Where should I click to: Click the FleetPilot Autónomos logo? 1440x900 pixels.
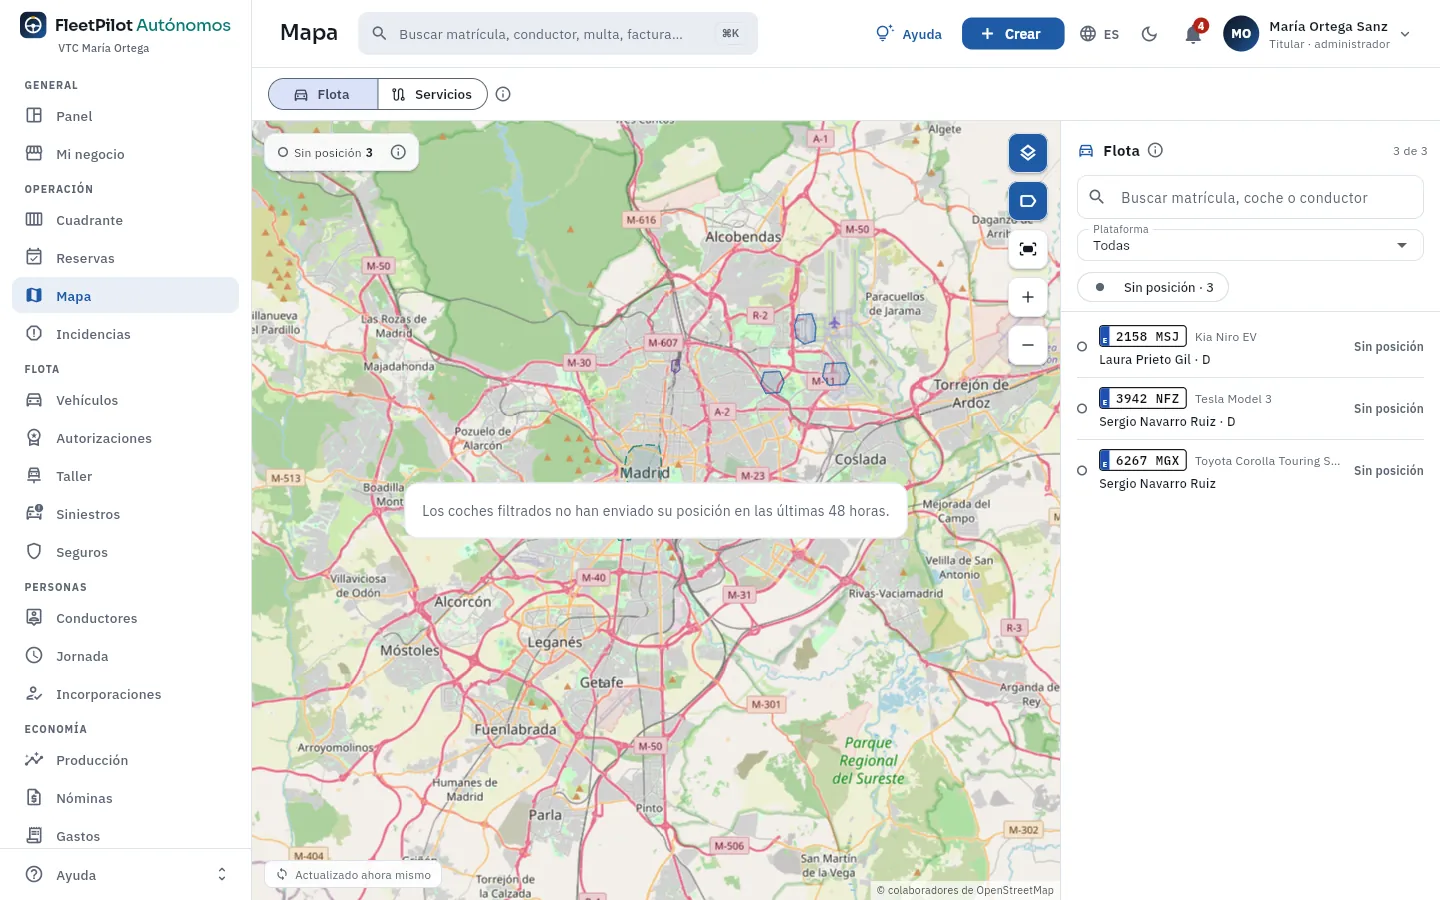[126, 26]
